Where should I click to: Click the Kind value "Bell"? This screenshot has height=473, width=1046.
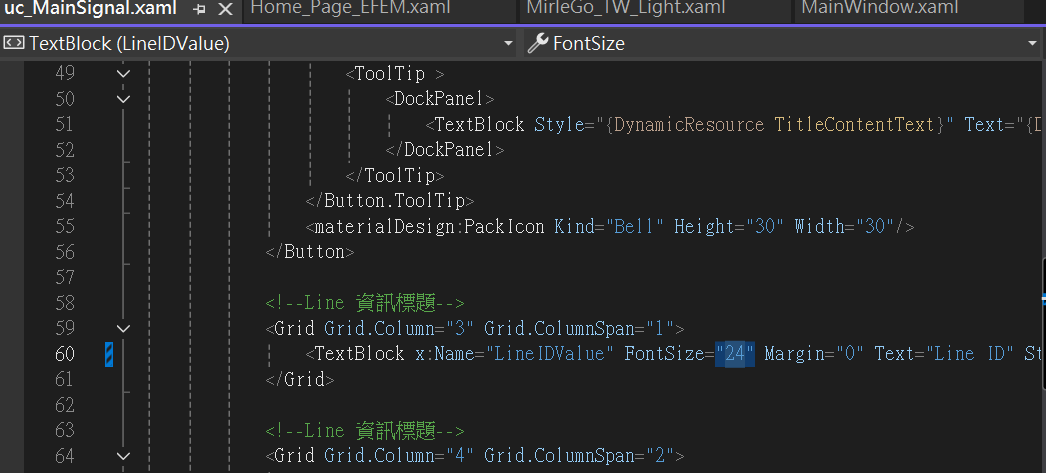(x=634, y=227)
